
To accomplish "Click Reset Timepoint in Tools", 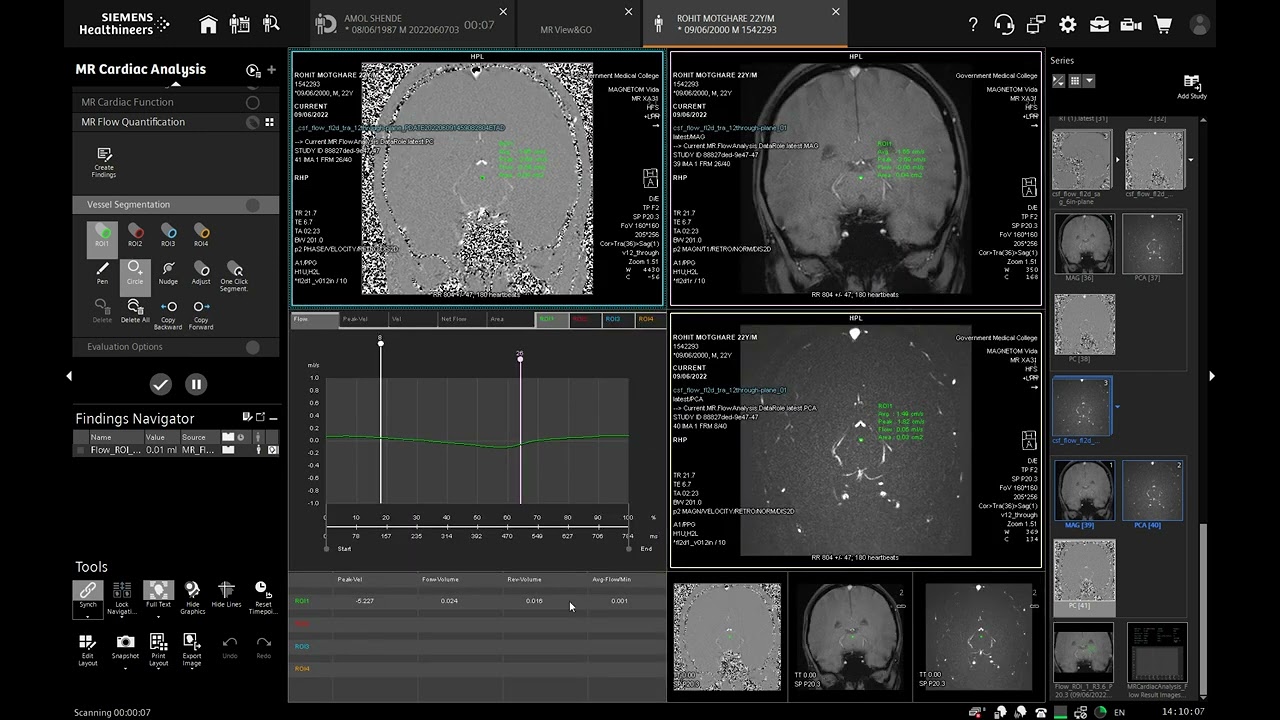I will 263,597.
